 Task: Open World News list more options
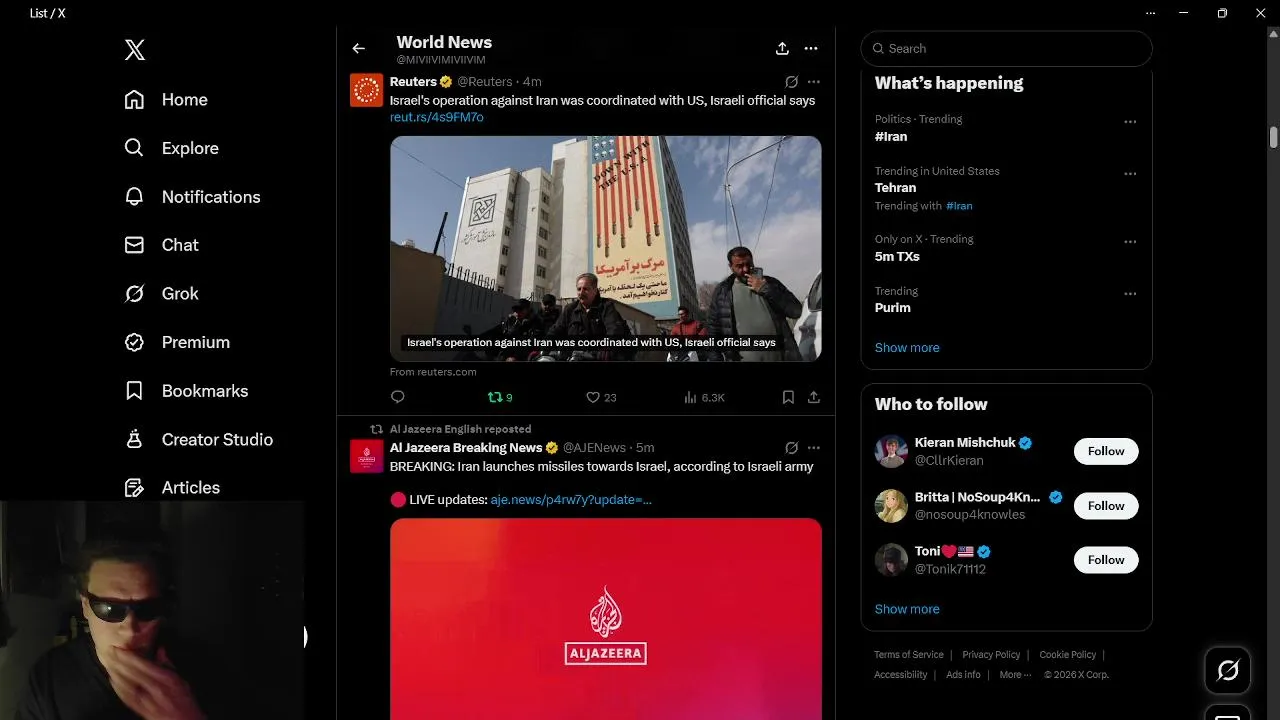coord(811,48)
